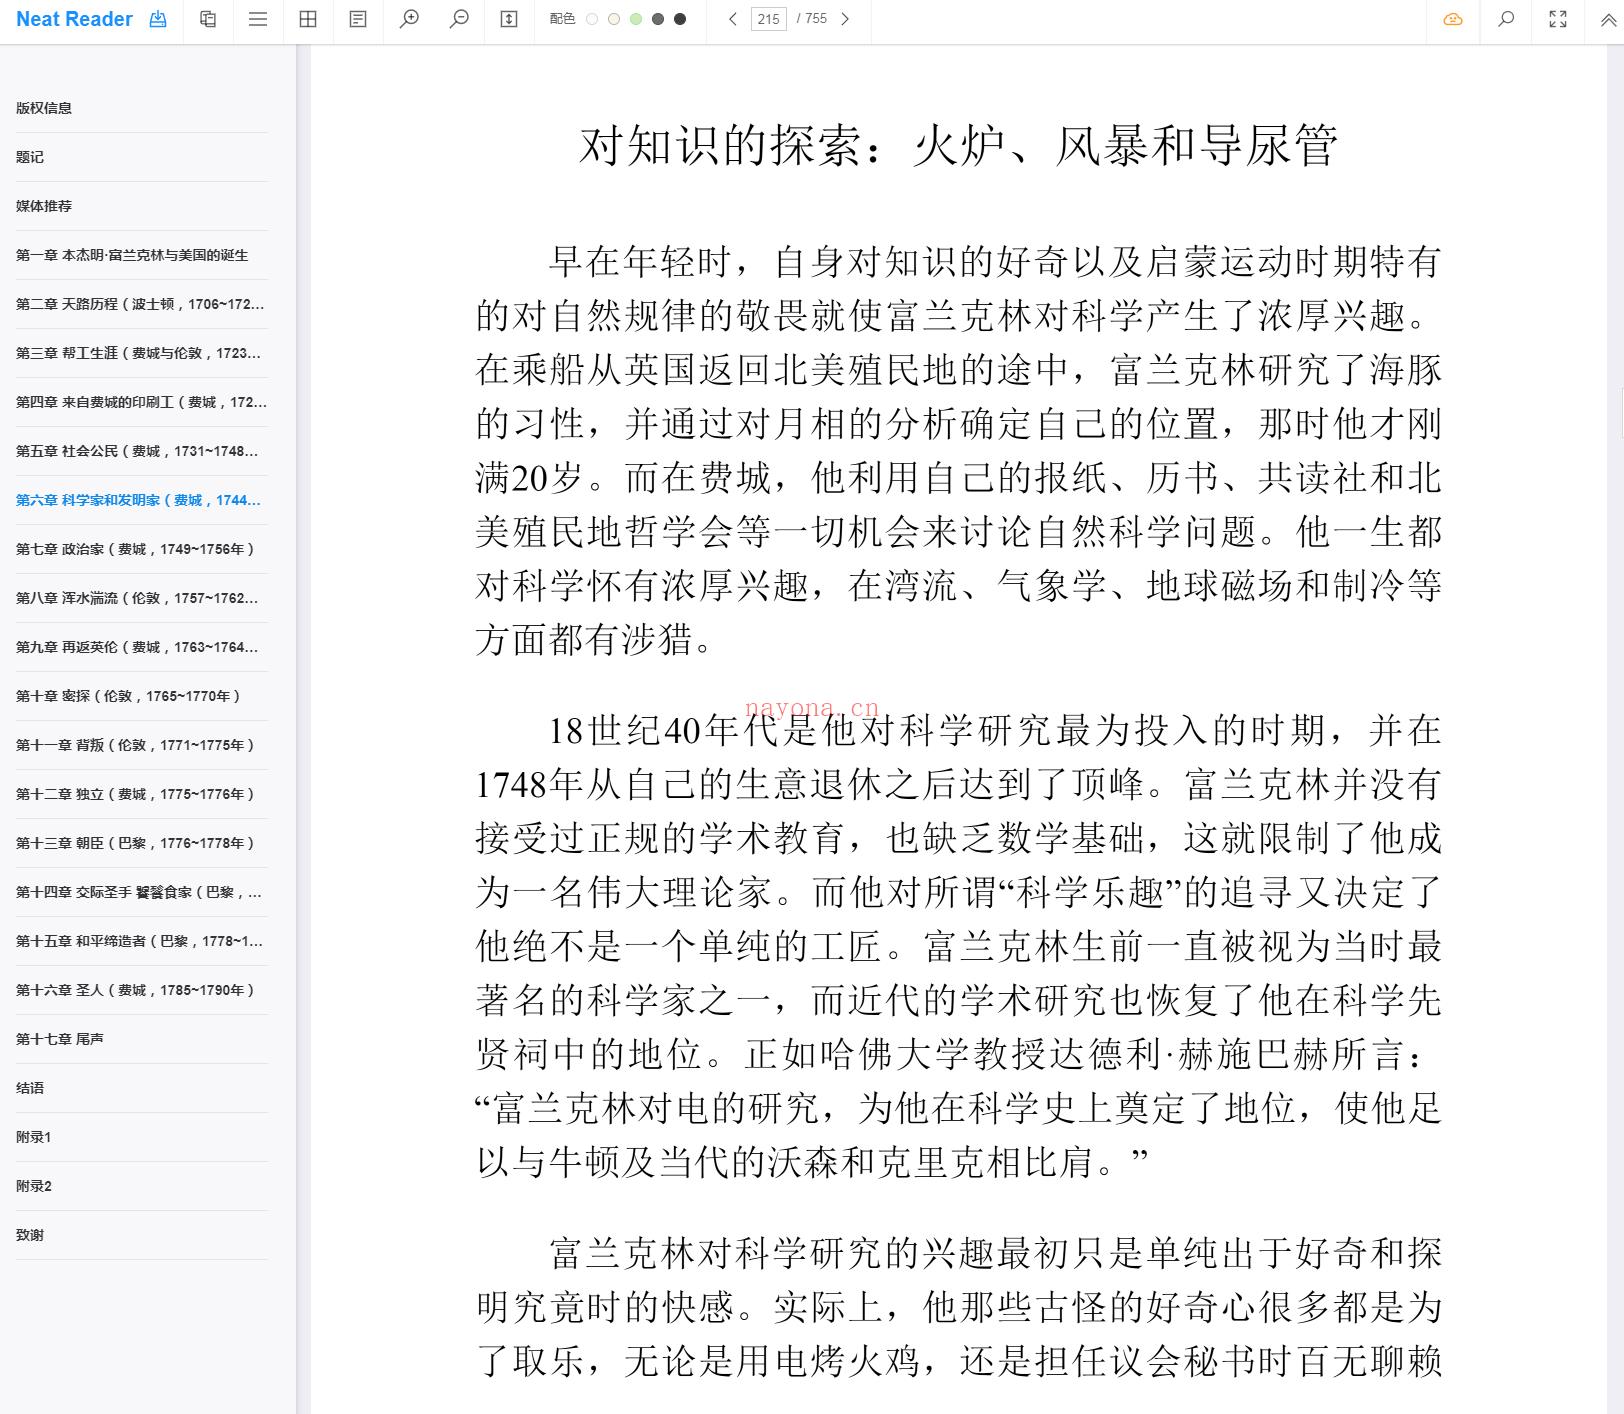The width and height of the screenshot is (1624, 1414).
Task: Open the 媒体推荐 entry
Action: tap(142, 206)
